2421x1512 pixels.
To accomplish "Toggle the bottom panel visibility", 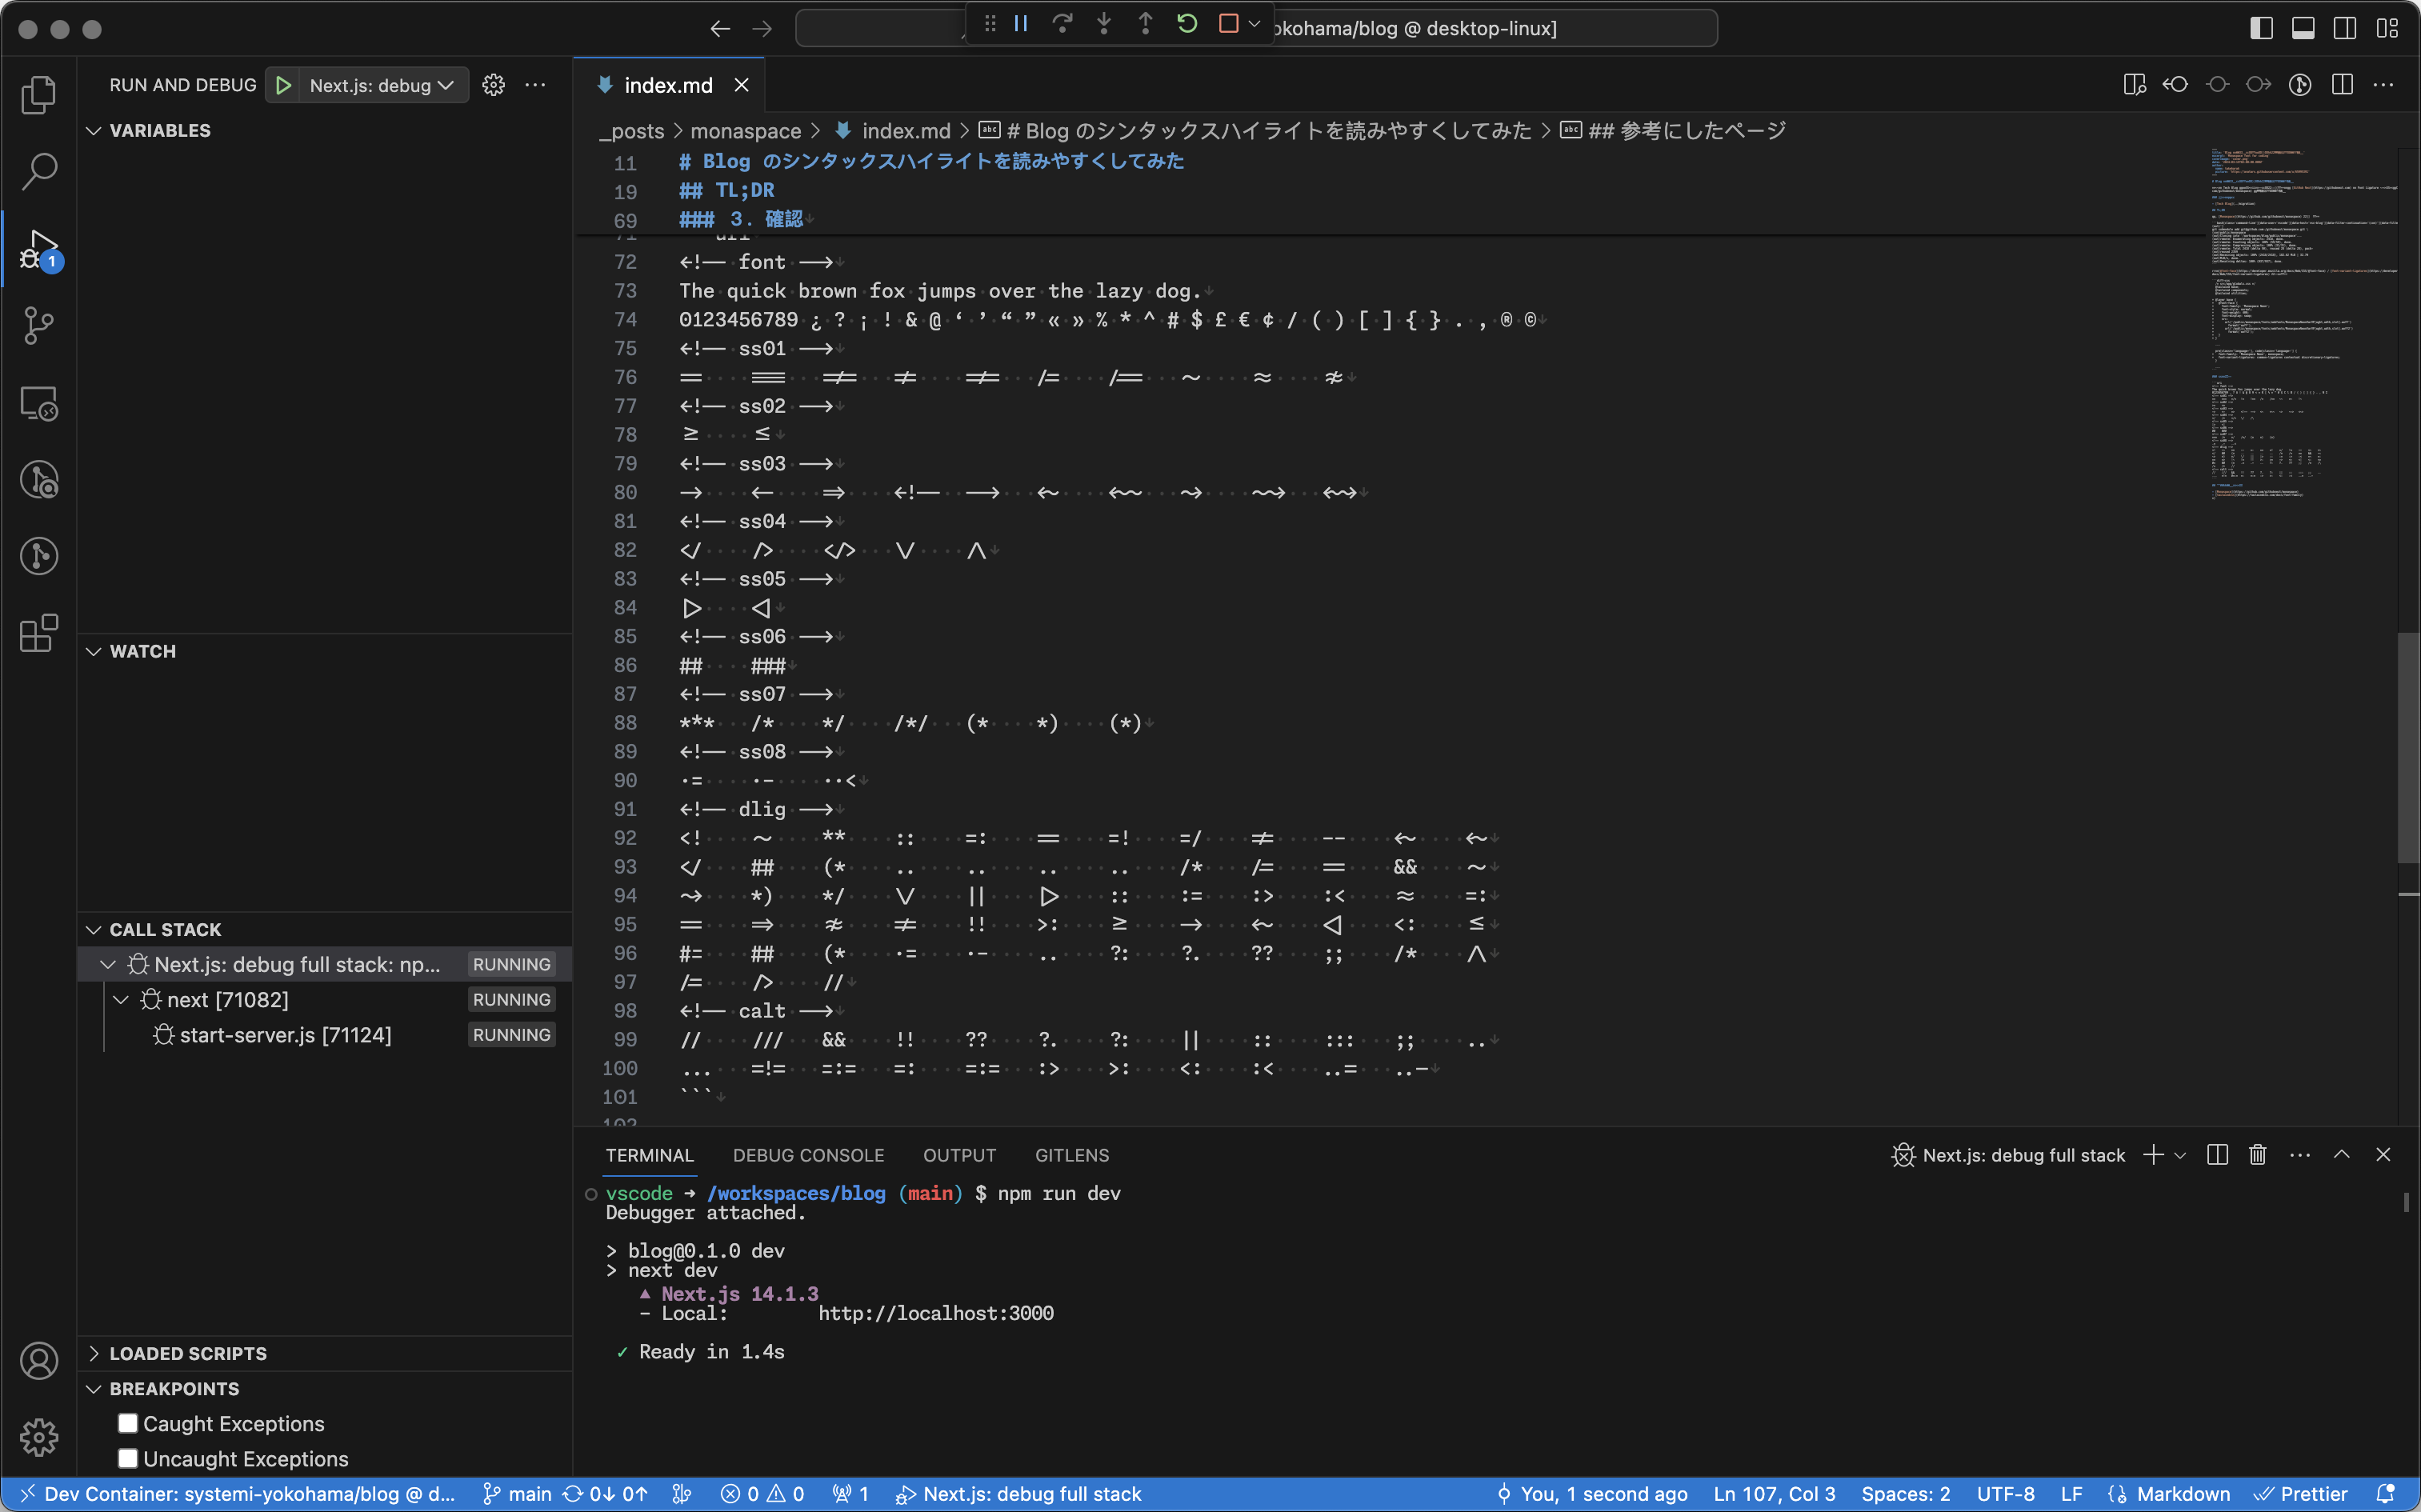I will tap(2303, 28).
